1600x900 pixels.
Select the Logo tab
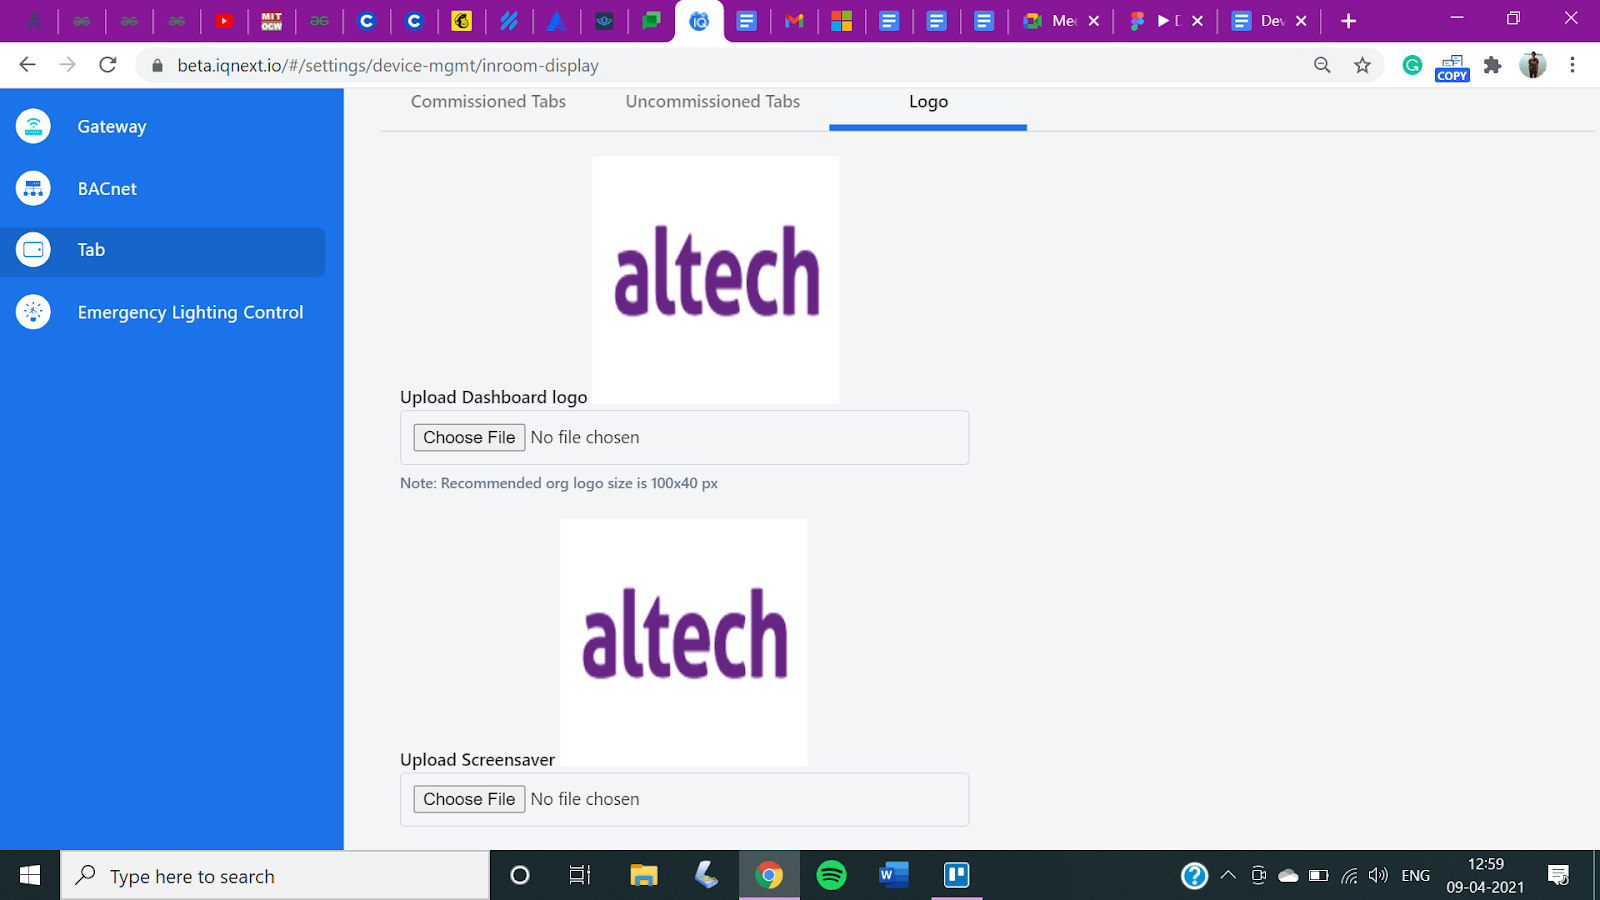pyautogui.click(x=928, y=102)
